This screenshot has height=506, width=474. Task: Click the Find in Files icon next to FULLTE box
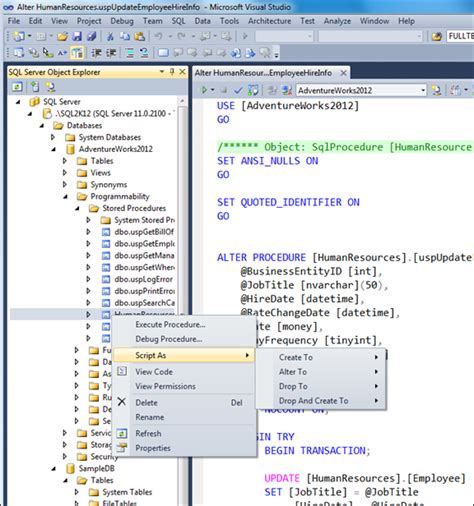click(x=437, y=36)
